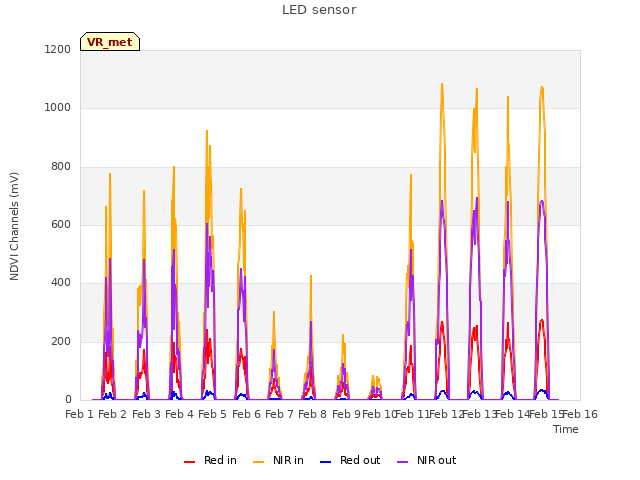Click the 1000 y-axis tick label
Image resolution: width=640 pixels, height=480 pixels.
pyautogui.click(x=58, y=108)
